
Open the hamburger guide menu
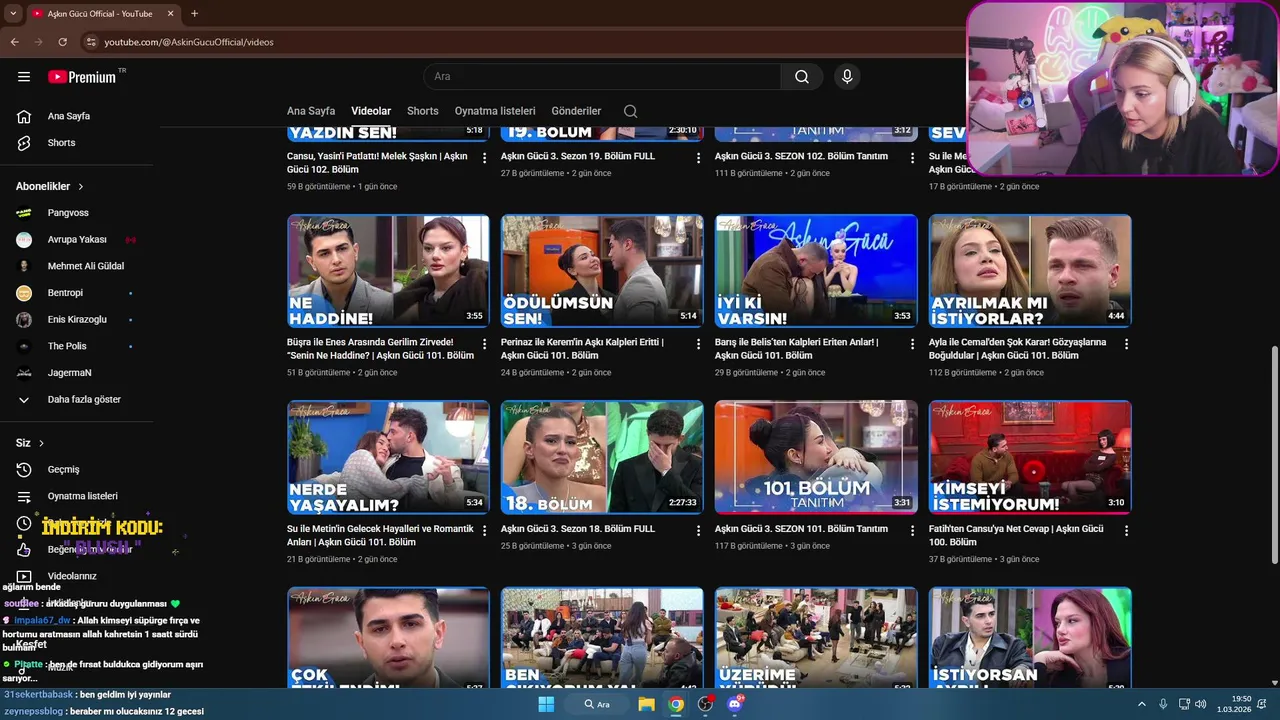coord(24,77)
